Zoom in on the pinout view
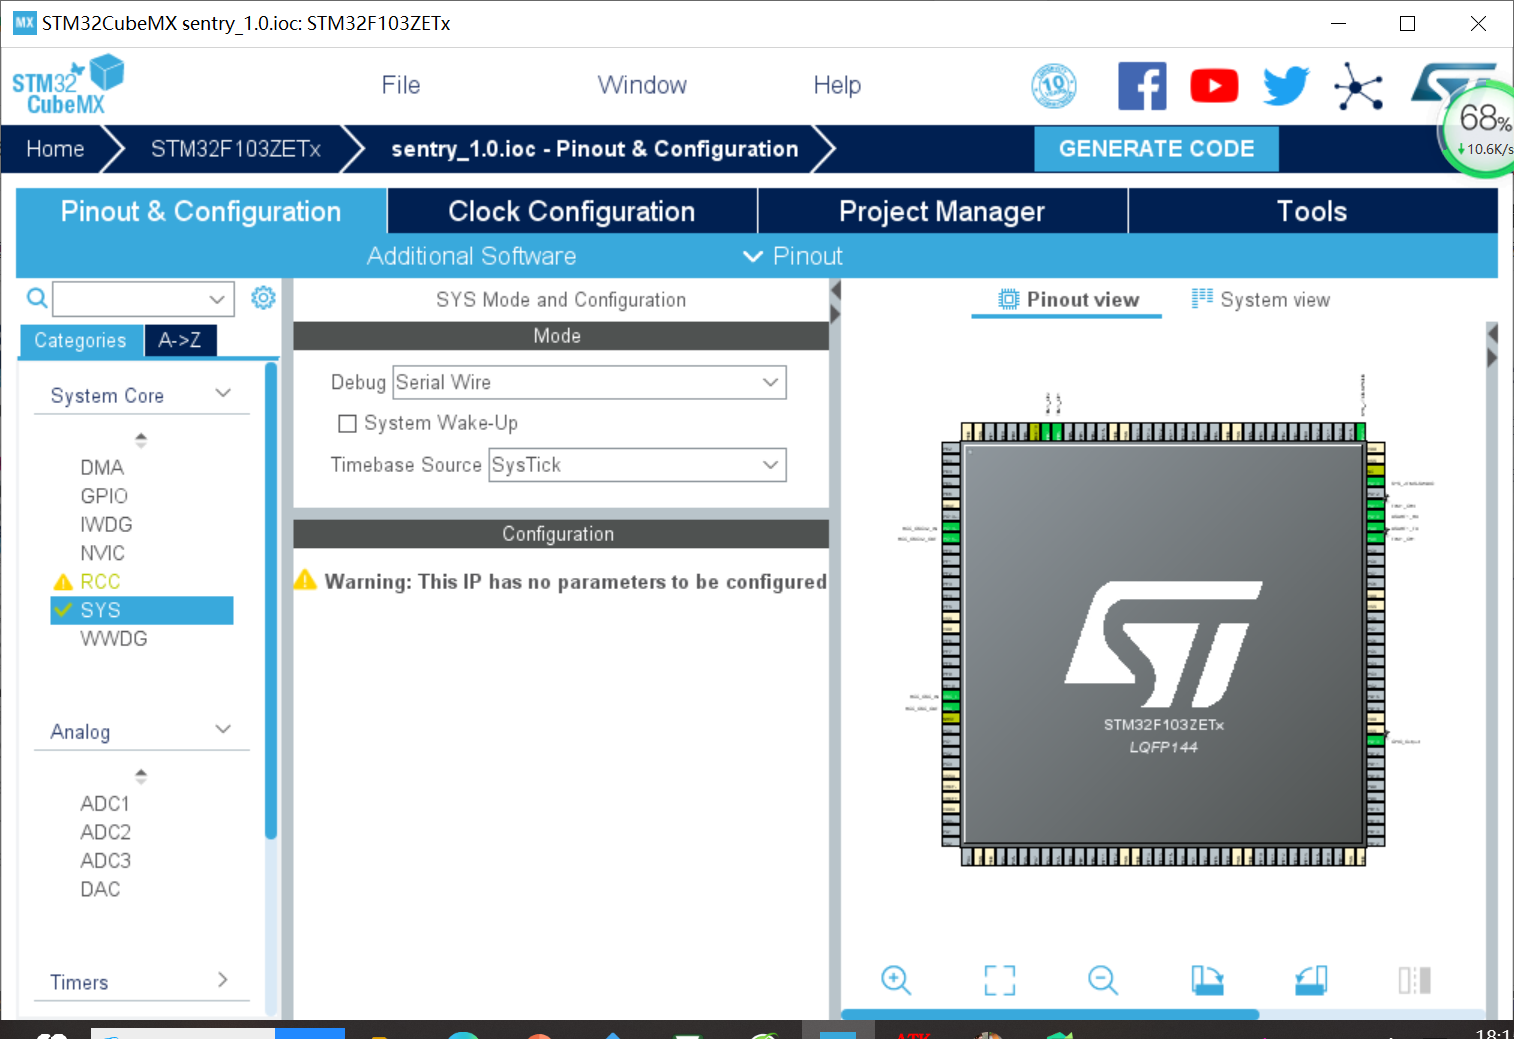This screenshot has width=1514, height=1039. [x=896, y=981]
